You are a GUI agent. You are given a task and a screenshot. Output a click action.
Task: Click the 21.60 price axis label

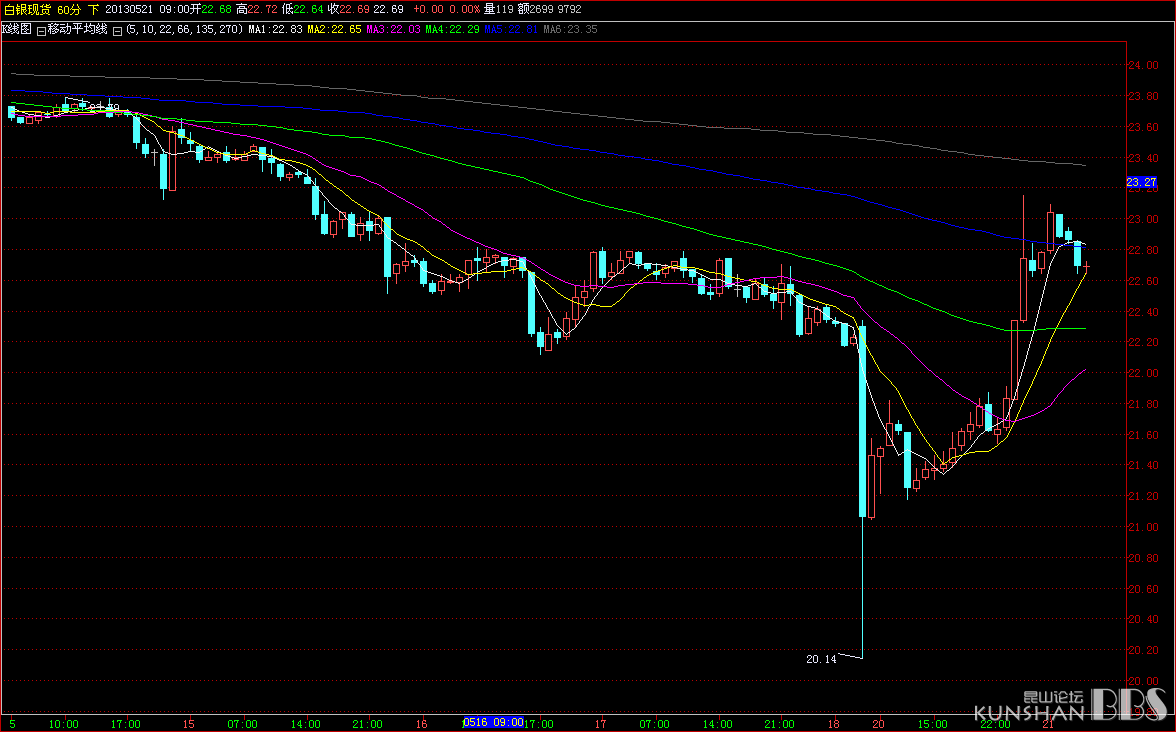[x=1142, y=434]
